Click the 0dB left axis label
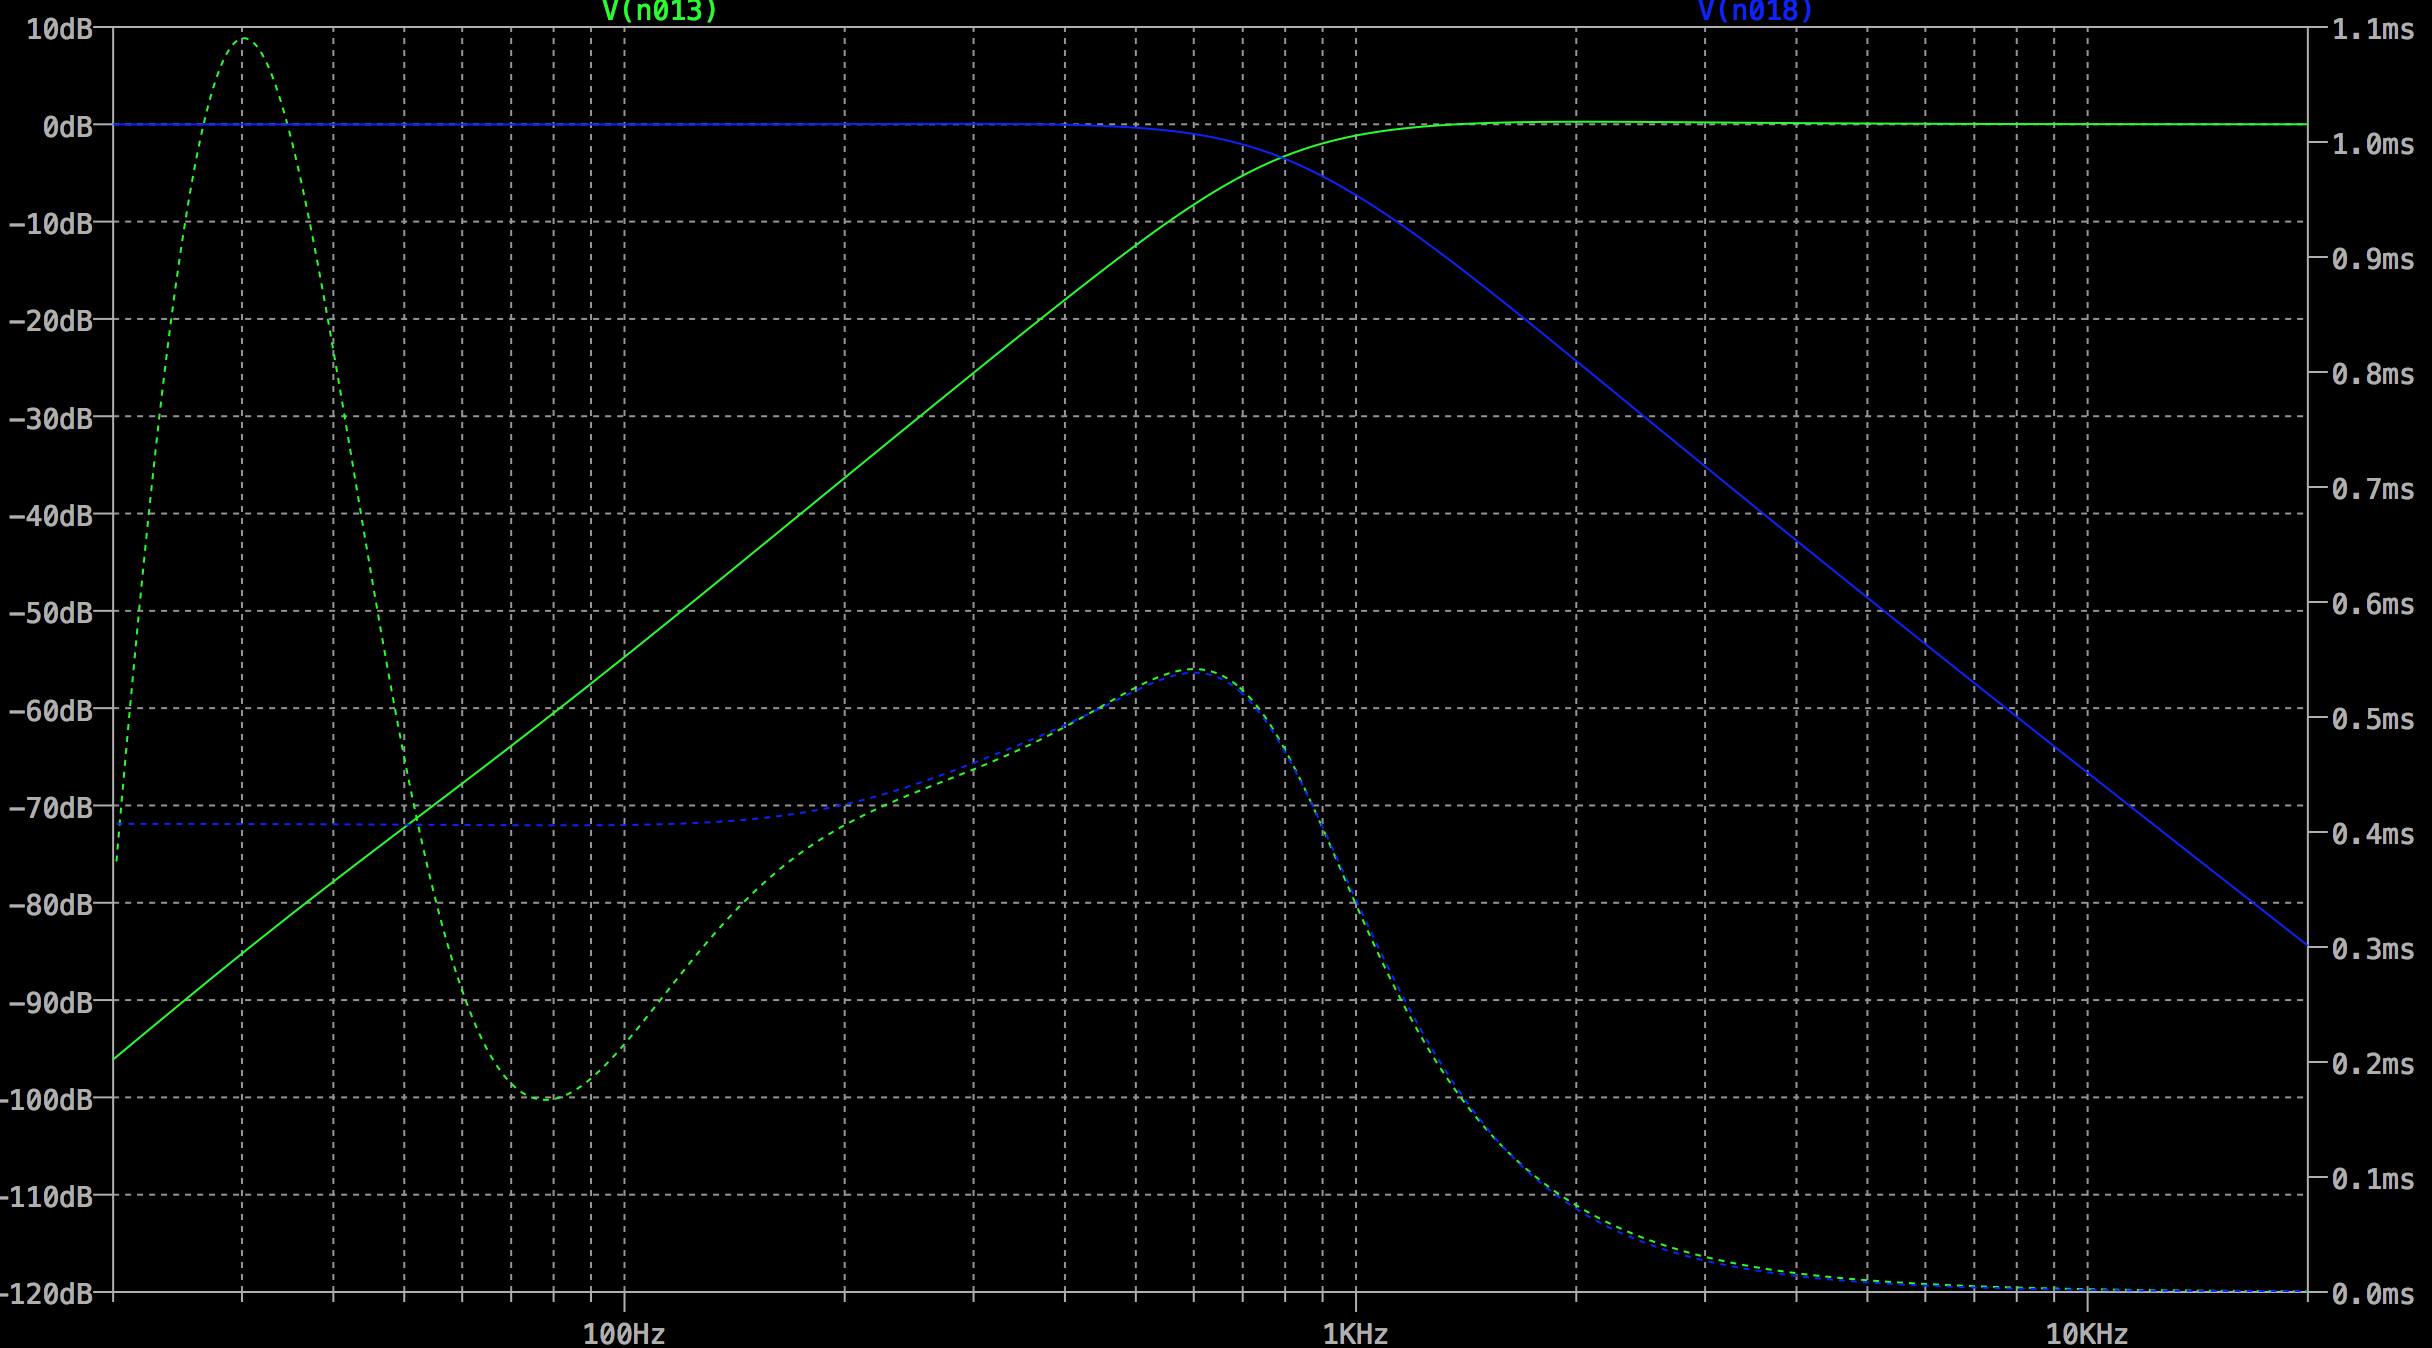This screenshot has height=1348, width=2432. pos(67,126)
